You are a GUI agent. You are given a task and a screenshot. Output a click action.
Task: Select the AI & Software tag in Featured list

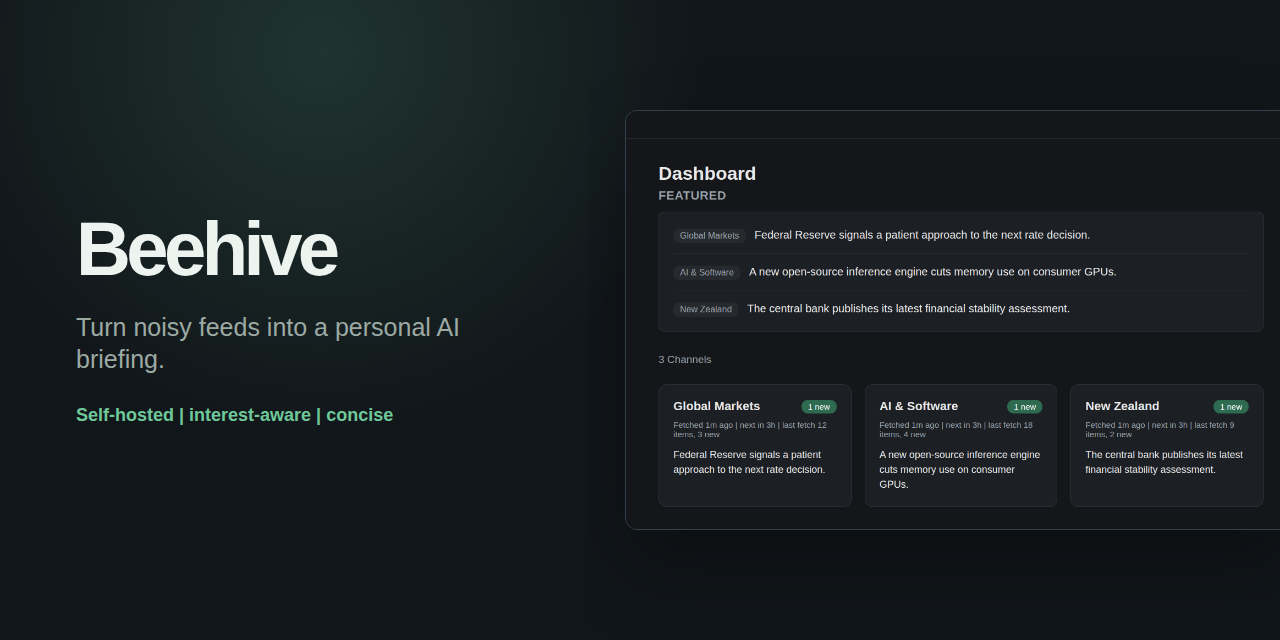pyautogui.click(x=706, y=272)
